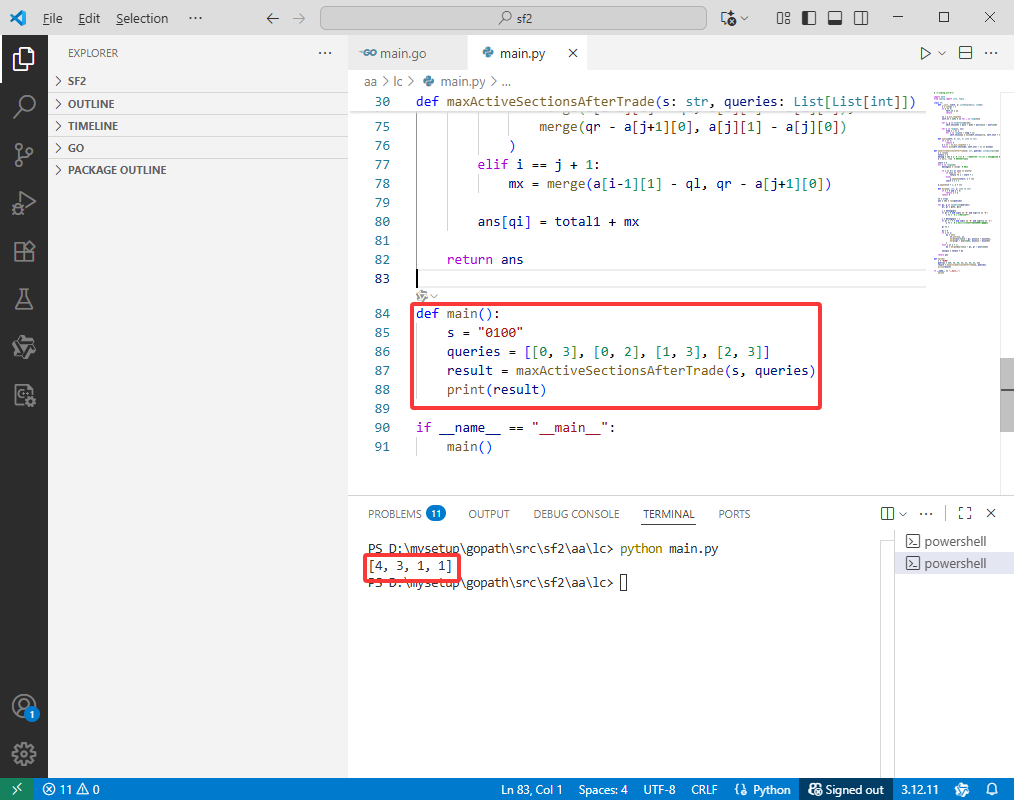This screenshot has height=800, width=1014.
Task: Click the aa breadcrumb segment
Action: (x=370, y=81)
